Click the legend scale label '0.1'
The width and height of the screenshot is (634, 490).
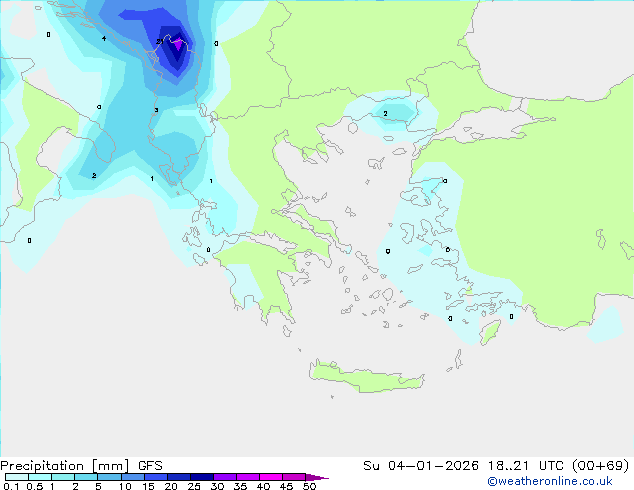coord(11,486)
